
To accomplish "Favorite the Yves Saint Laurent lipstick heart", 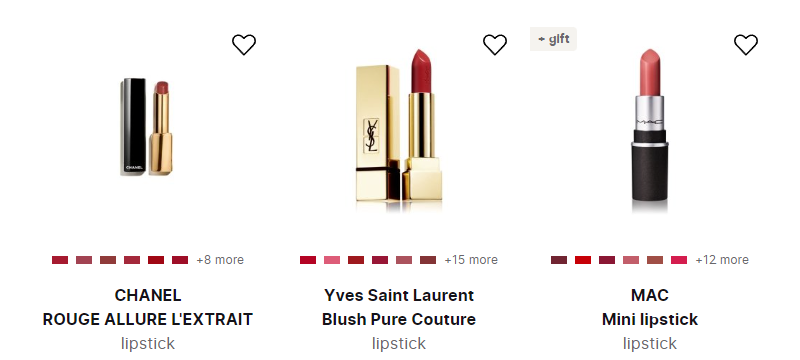I will coord(495,44).
